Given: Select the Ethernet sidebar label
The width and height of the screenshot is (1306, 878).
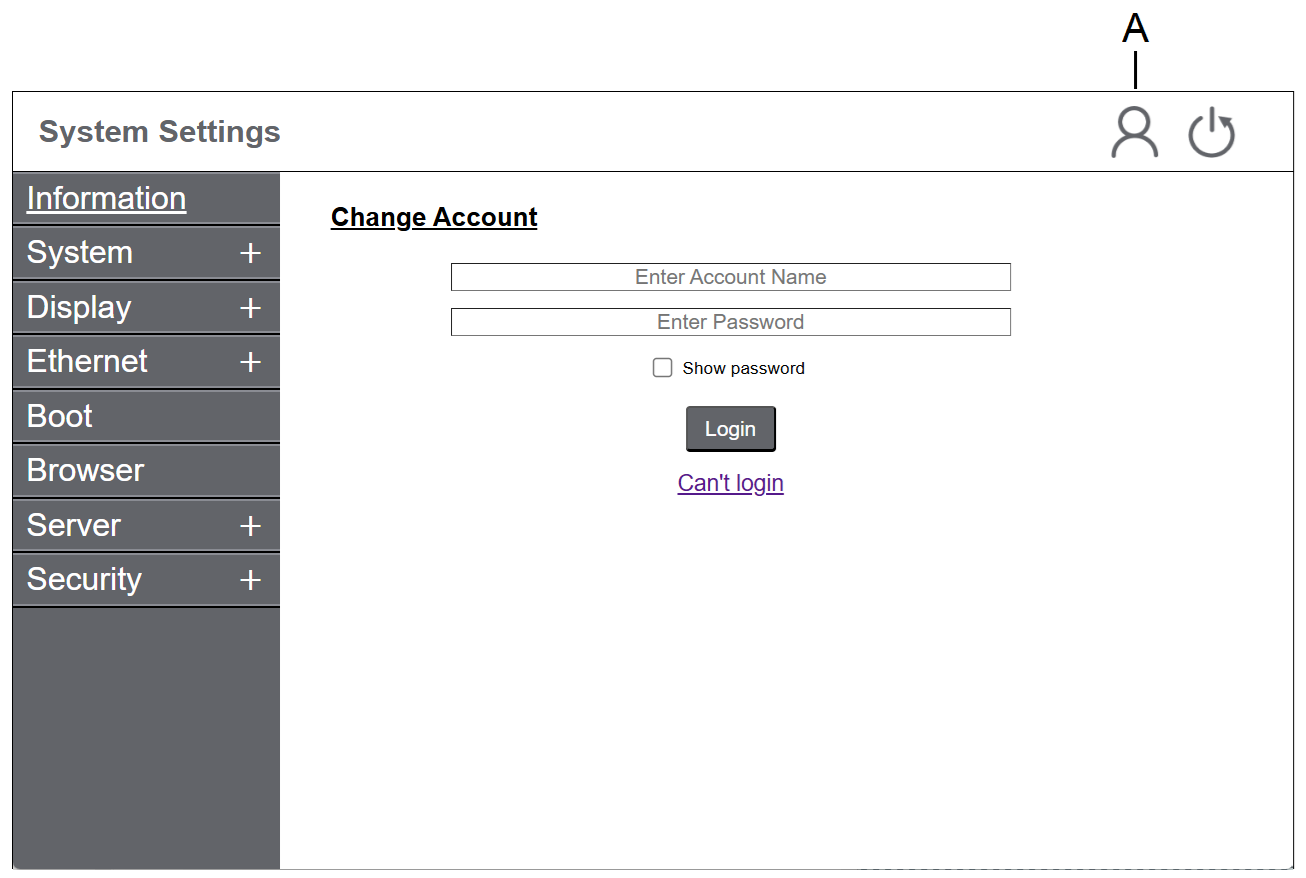Looking at the screenshot, I should pyautogui.click(x=87, y=361).
